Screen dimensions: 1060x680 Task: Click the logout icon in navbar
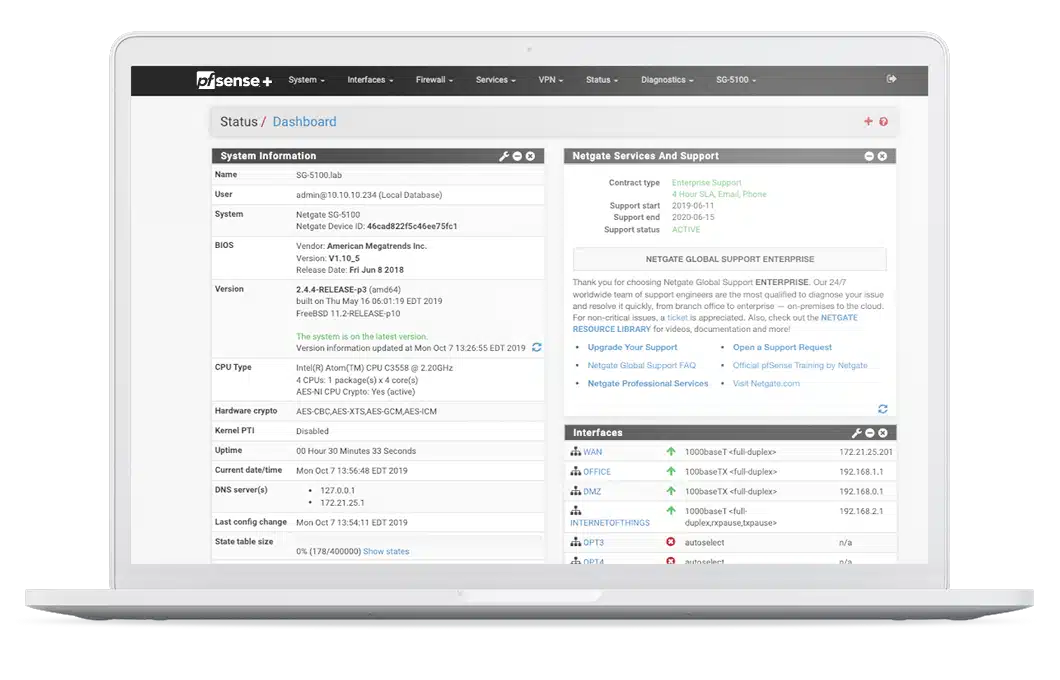[x=891, y=79]
